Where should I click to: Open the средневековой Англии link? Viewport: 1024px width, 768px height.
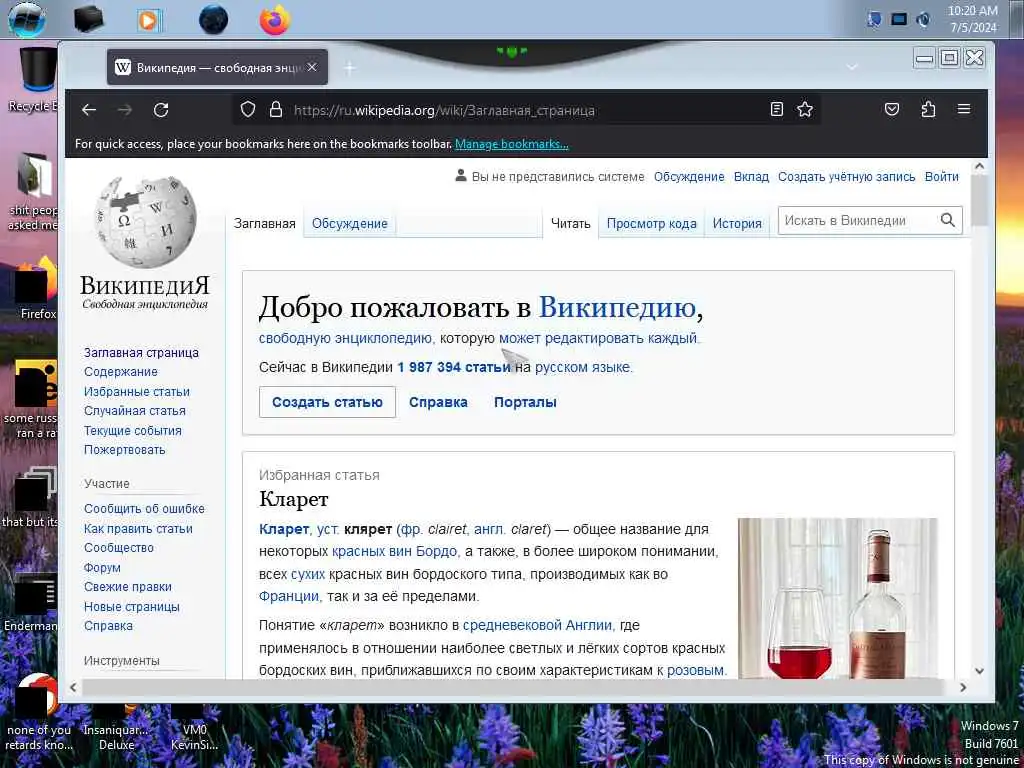pyautogui.click(x=538, y=625)
